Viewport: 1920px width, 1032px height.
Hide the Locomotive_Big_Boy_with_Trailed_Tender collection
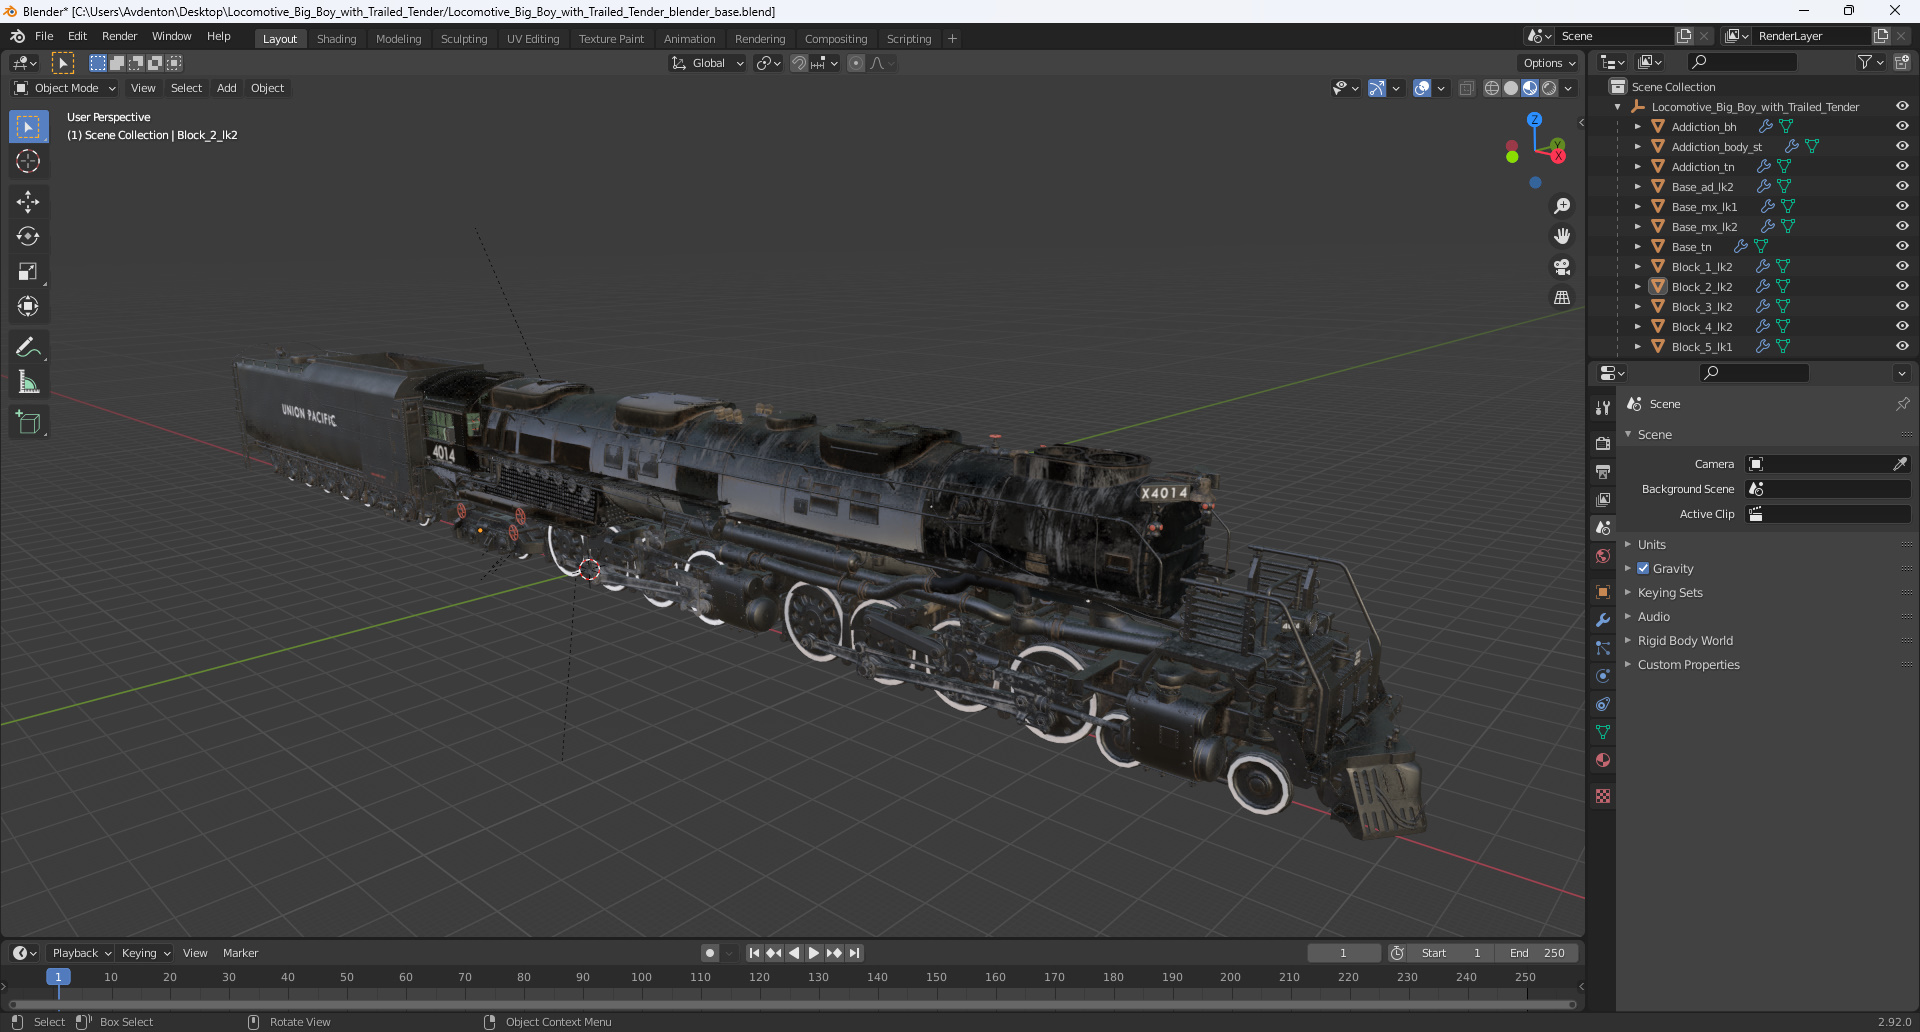(x=1902, y=106)
